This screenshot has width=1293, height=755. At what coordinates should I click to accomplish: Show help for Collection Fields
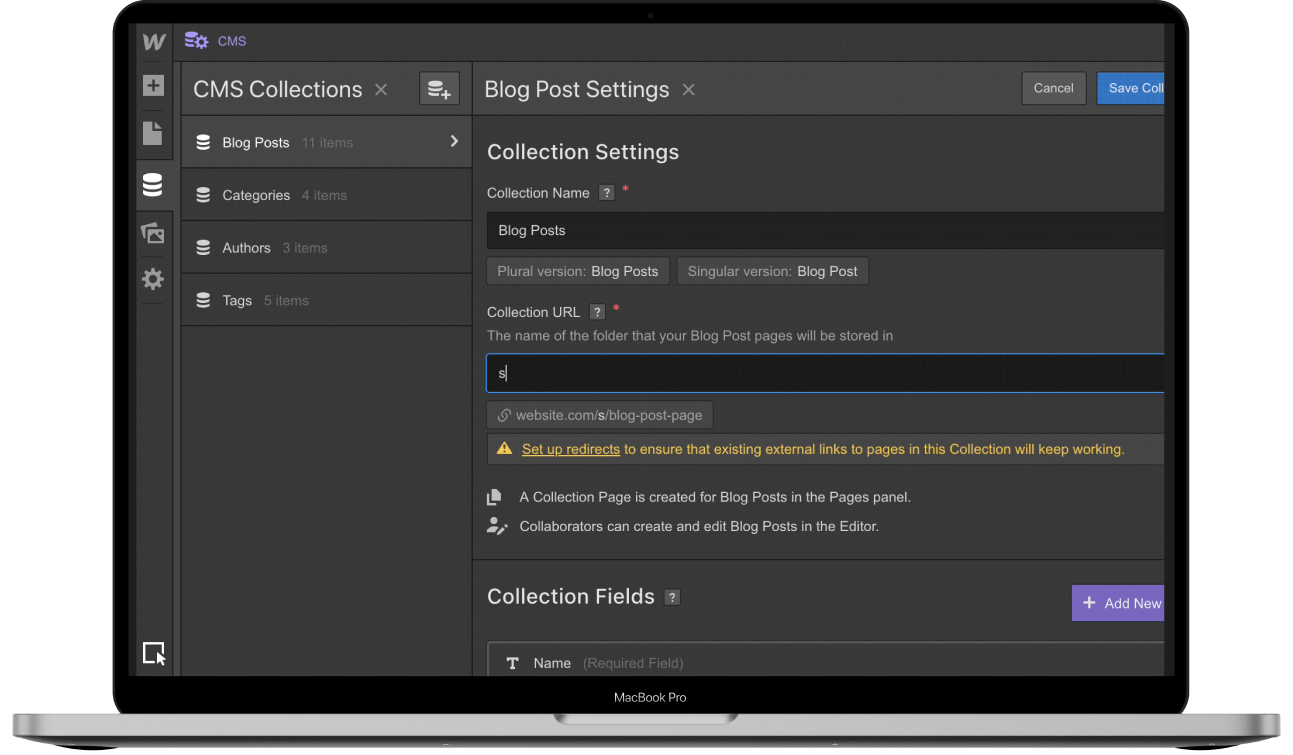pyautogui.click(x=673, y=597)
